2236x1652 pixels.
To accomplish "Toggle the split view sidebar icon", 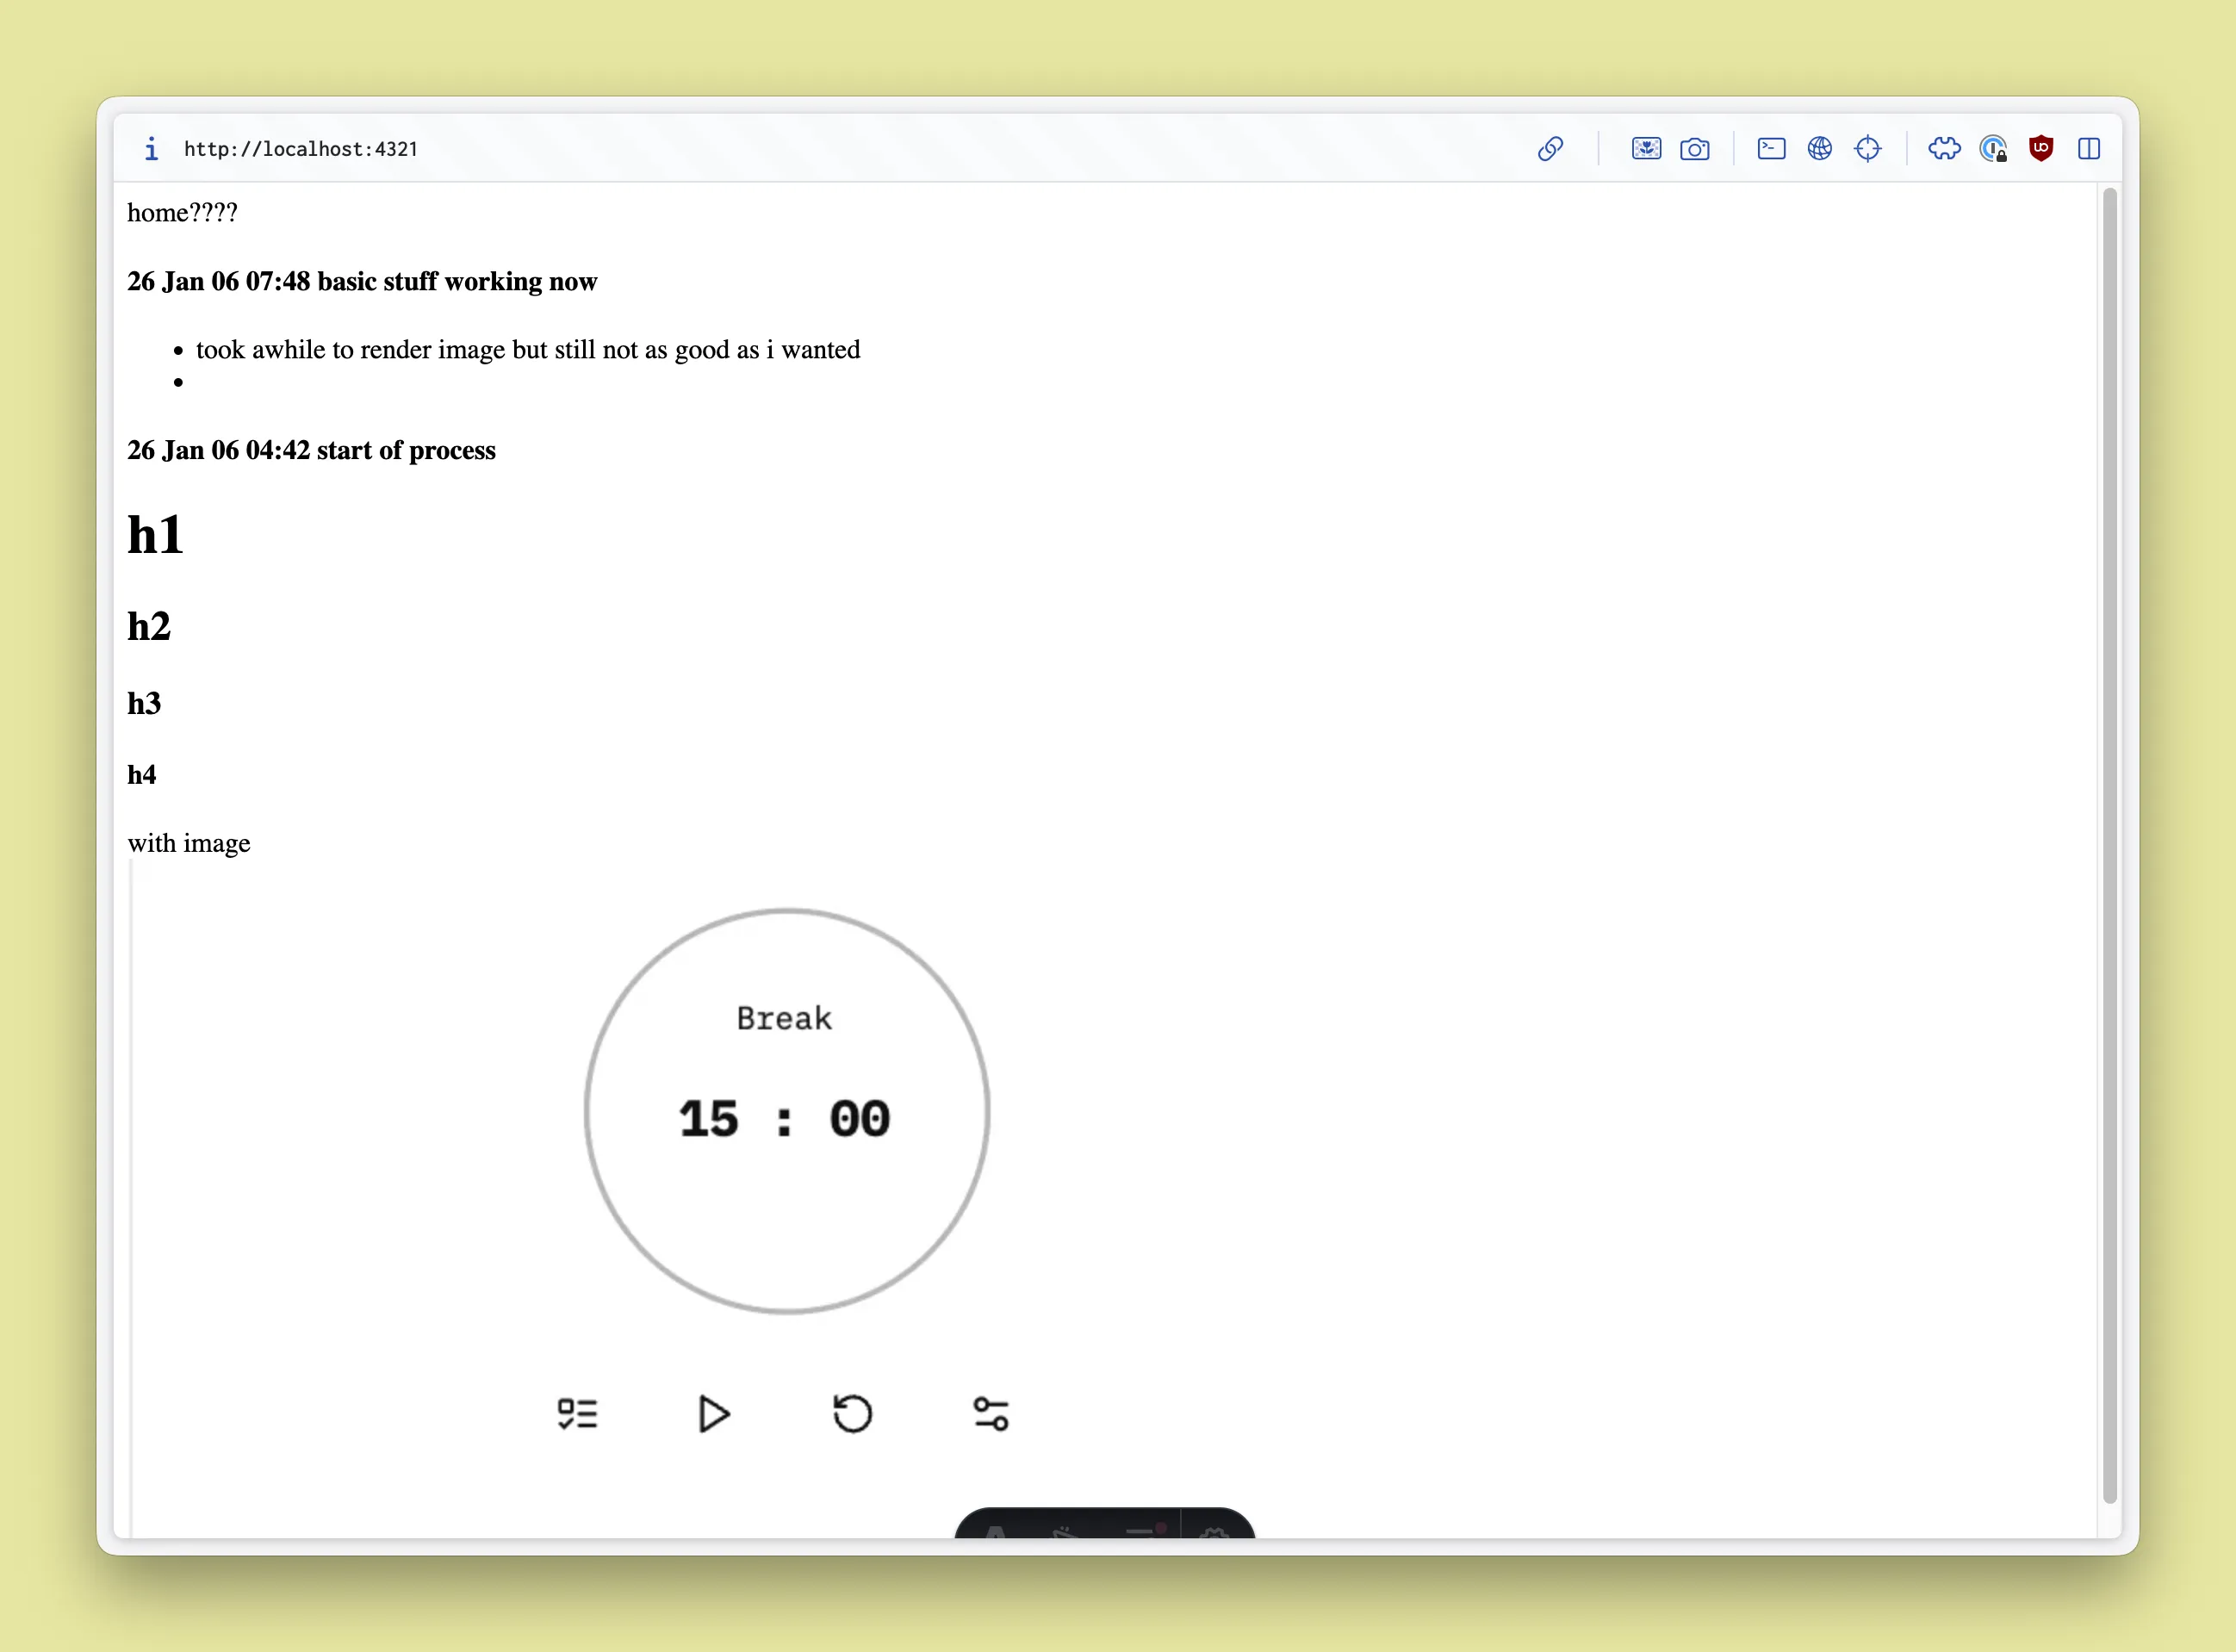I will coord(2088,149).
